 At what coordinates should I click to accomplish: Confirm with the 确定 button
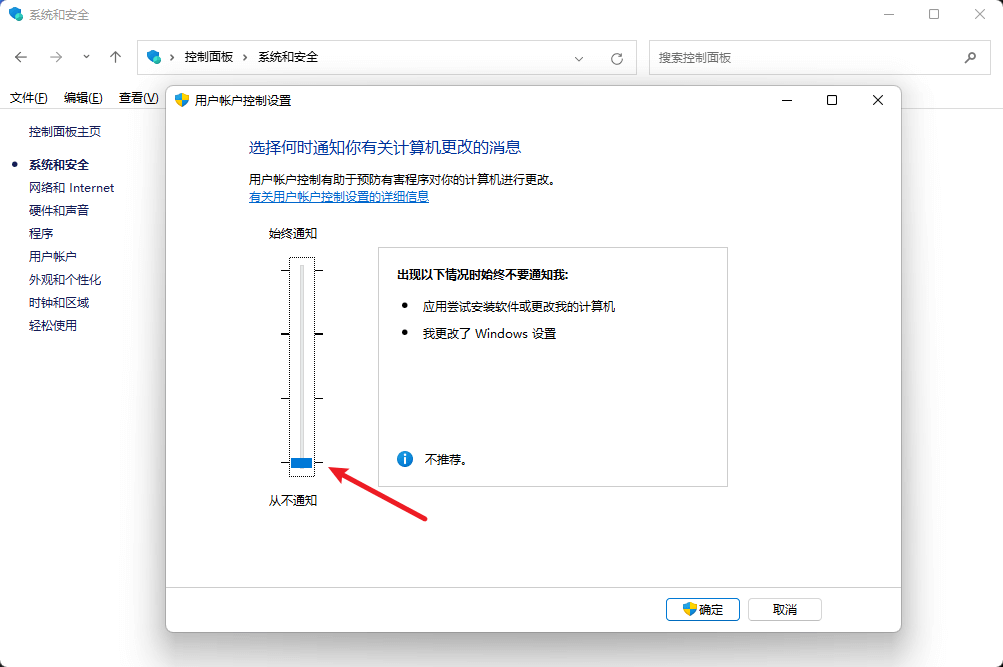pyautogui.click(x=702, y=609)
